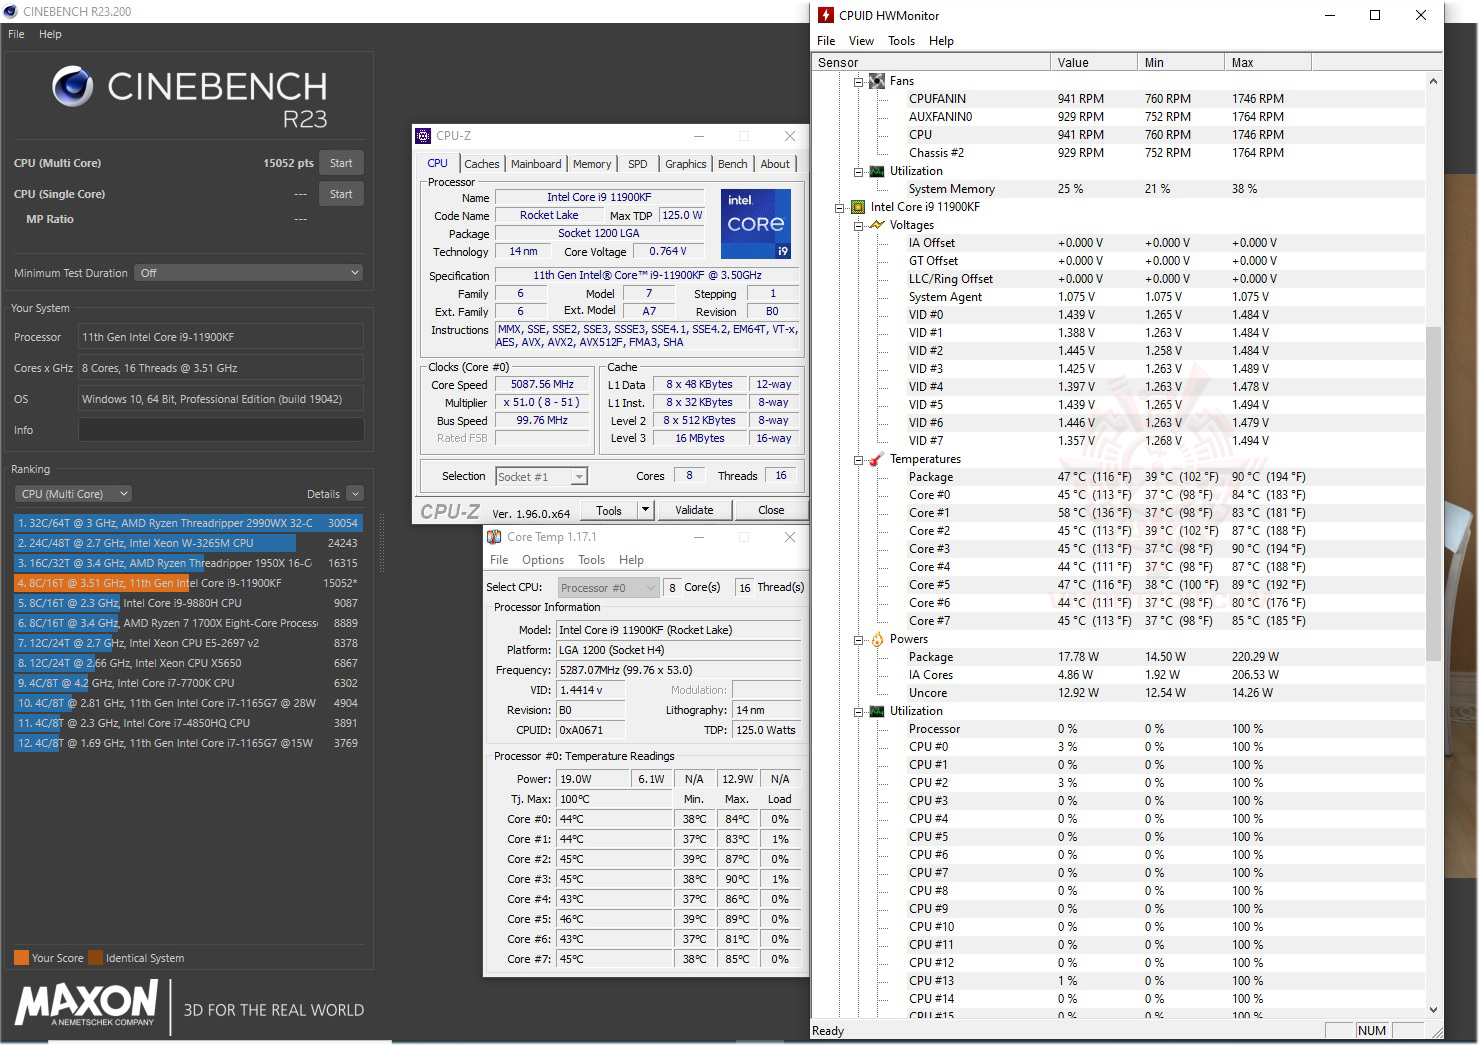
Task: Open the Minimum Test Duration dropdown
Action: coord(249,273)
